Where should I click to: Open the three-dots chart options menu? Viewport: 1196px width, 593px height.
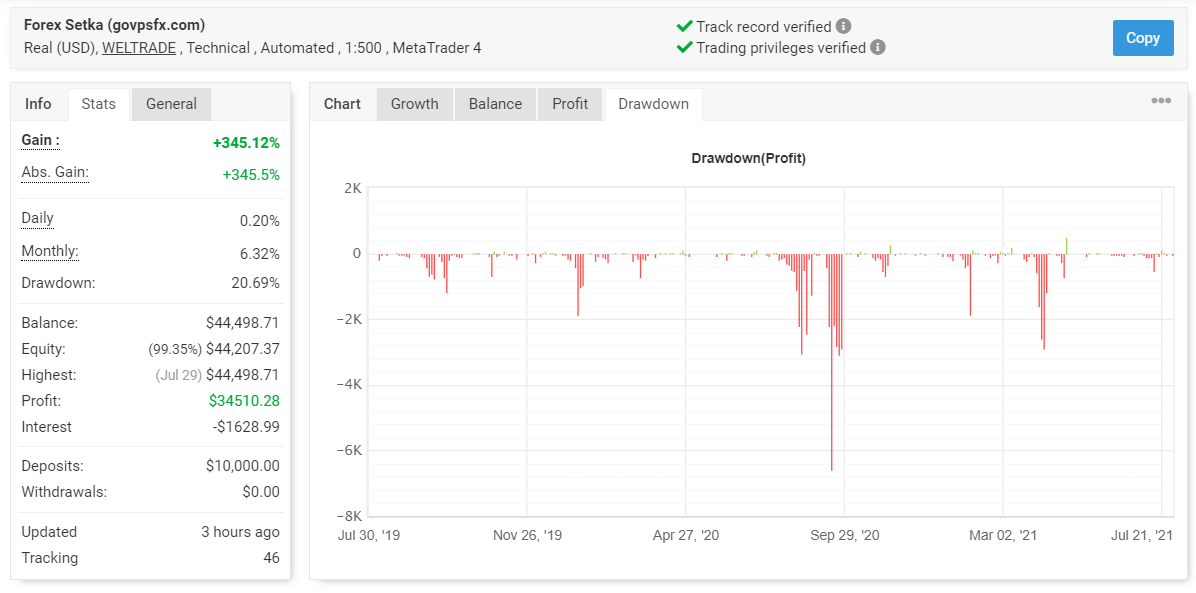[1161, 101]
